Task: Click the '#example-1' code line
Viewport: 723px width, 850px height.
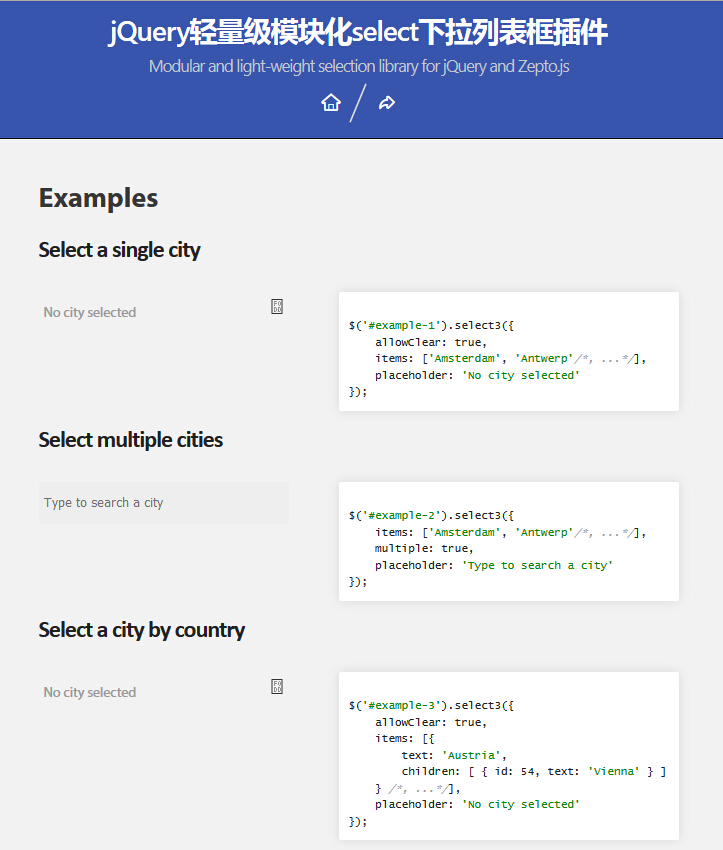Action: (x=431, y=325)
